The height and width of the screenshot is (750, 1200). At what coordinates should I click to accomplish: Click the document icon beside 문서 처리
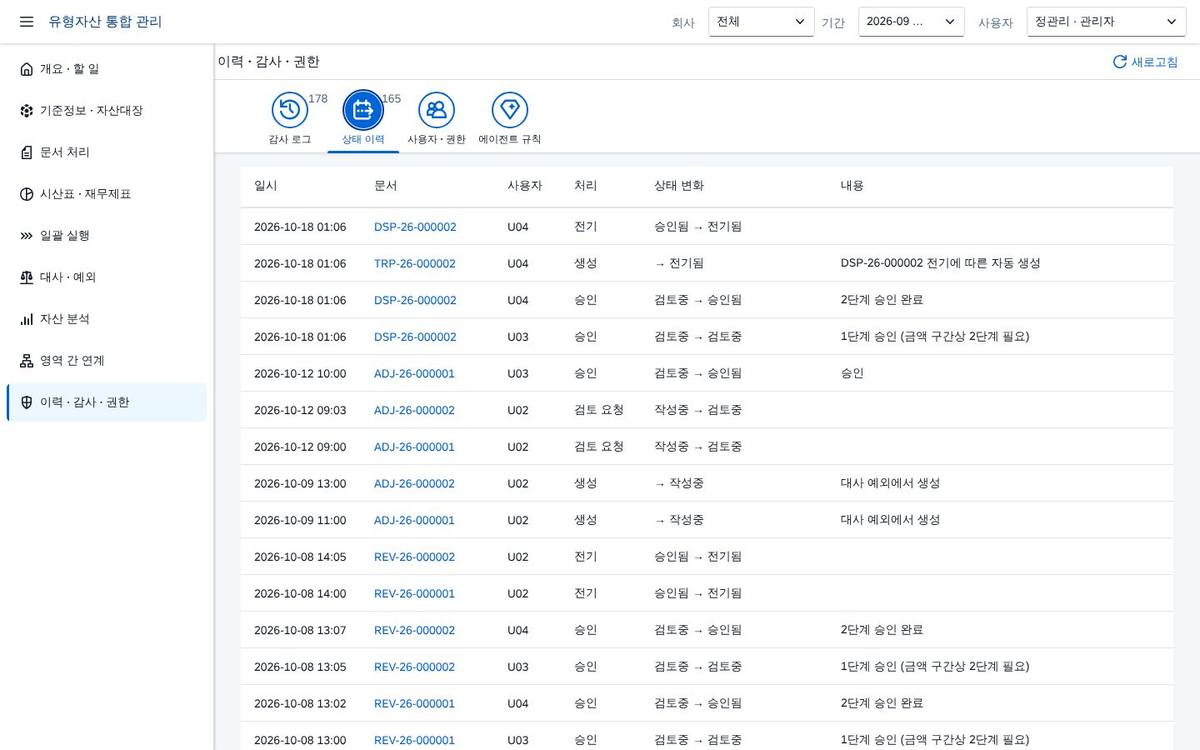27,152
